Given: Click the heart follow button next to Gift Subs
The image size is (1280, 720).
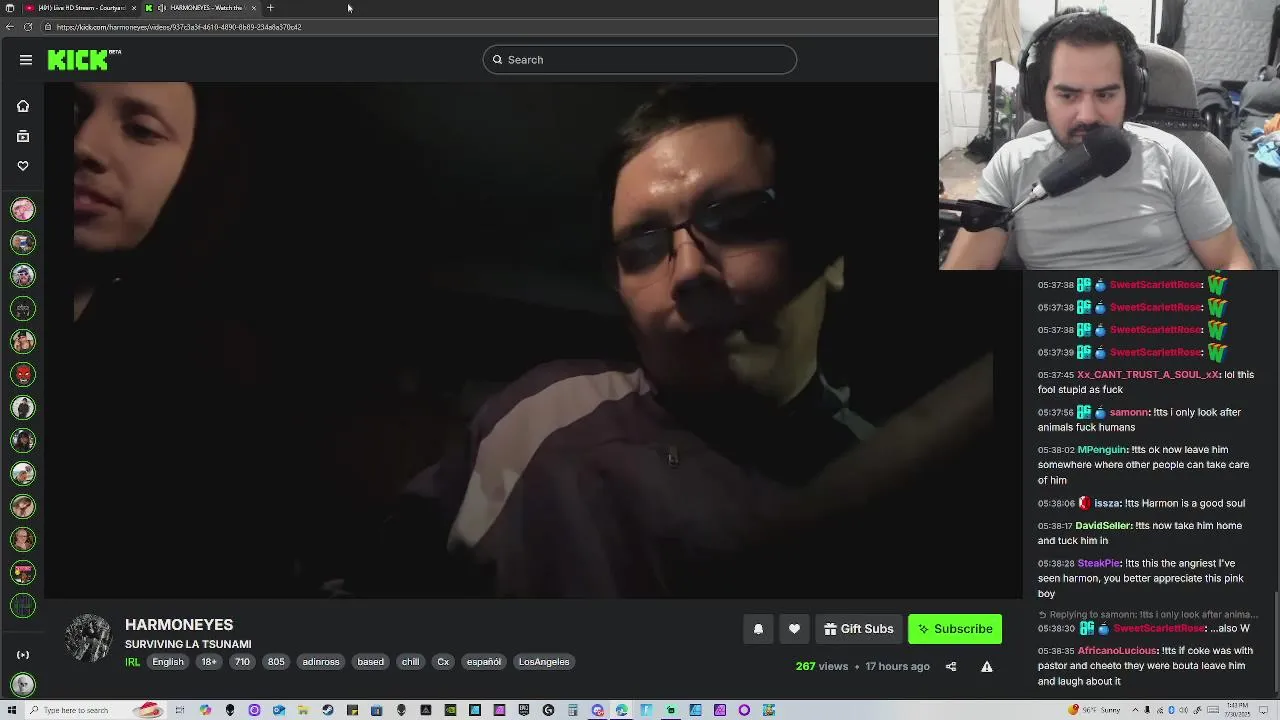Looking at the screenshot, I should 794,629.
